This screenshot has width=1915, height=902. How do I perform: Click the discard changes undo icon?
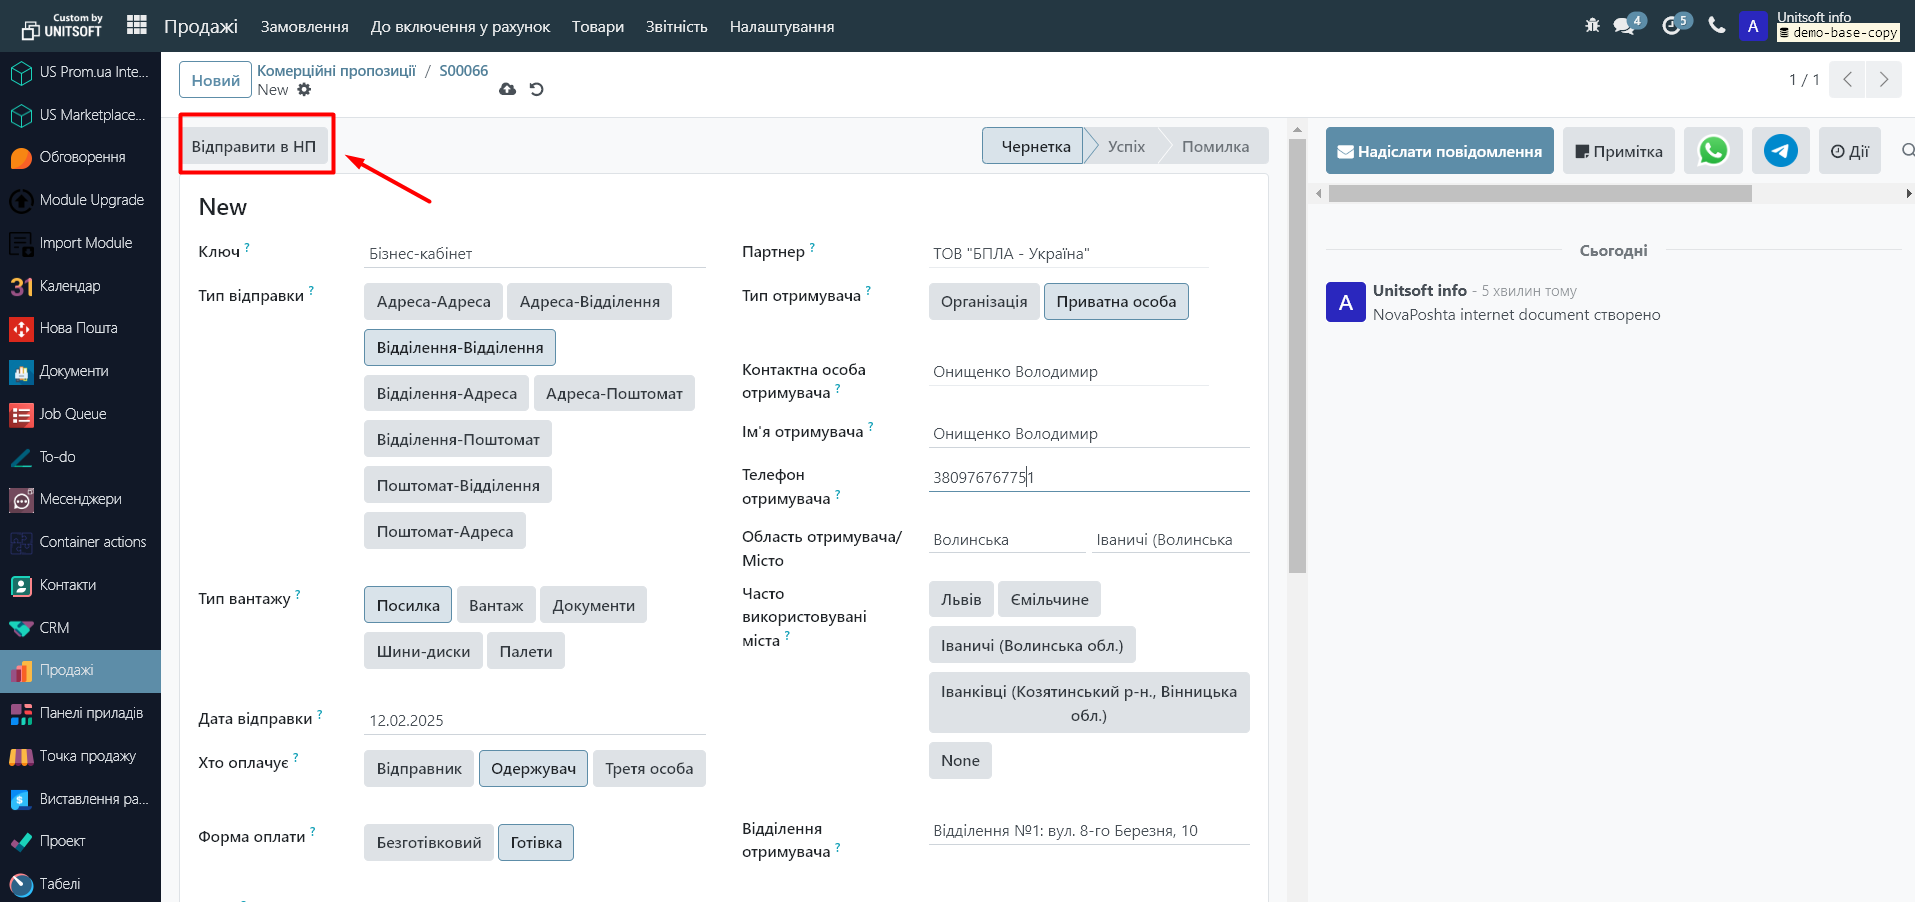[537, 89]
